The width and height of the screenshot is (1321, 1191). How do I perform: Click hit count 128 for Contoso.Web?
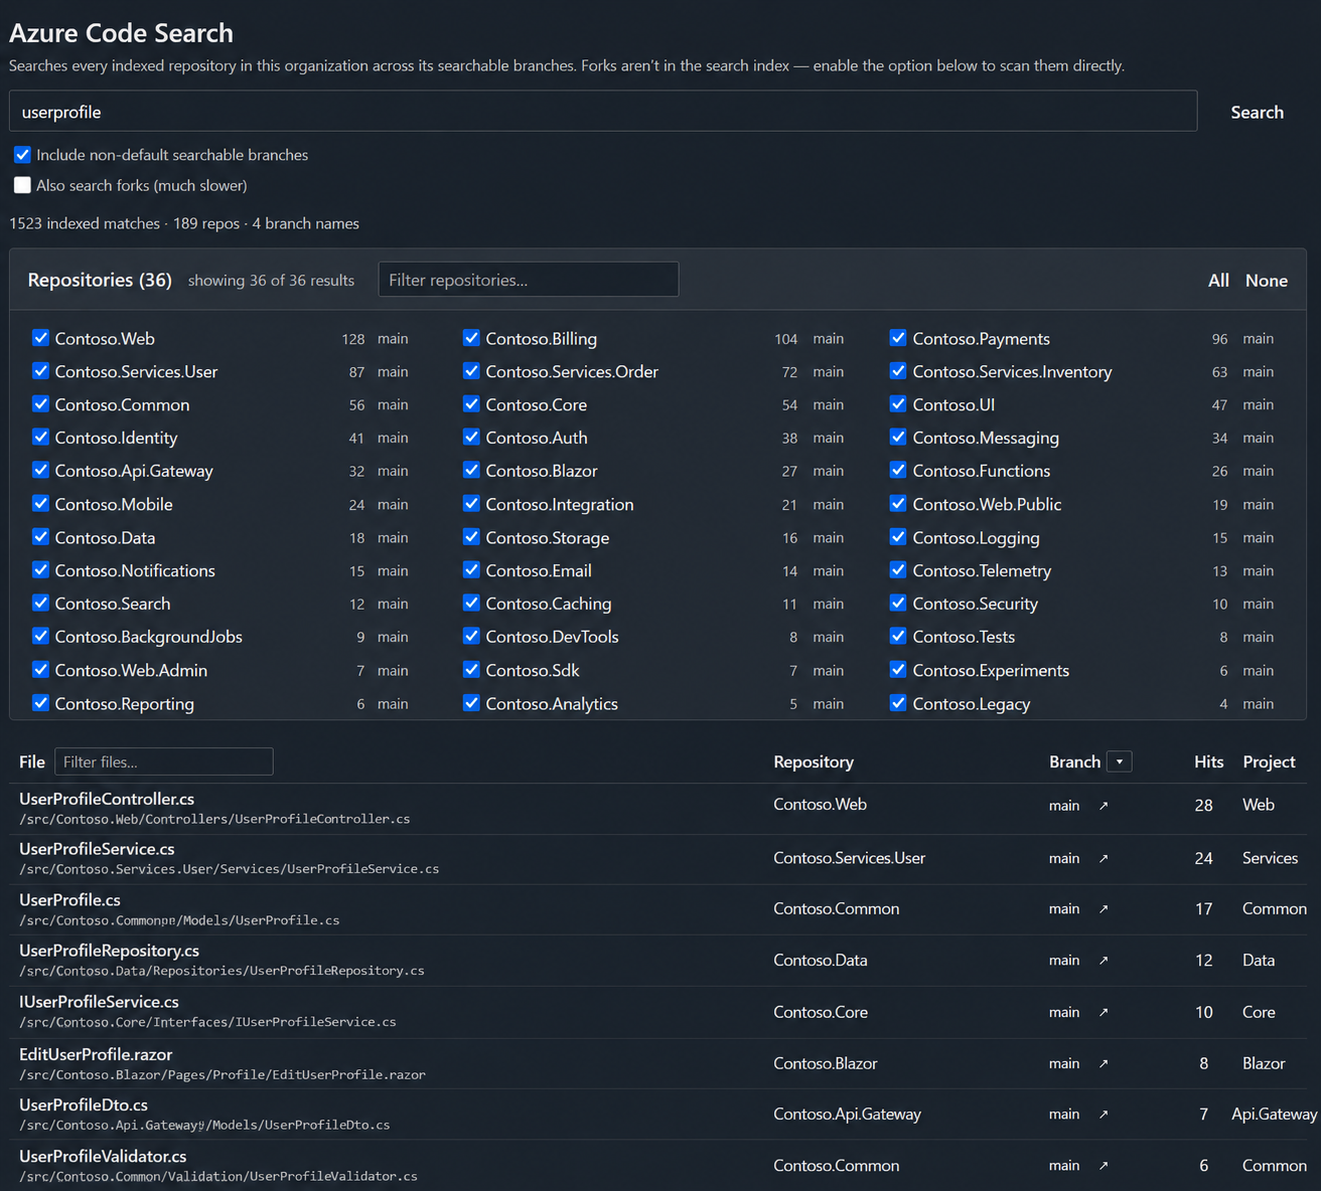point(353,339)
